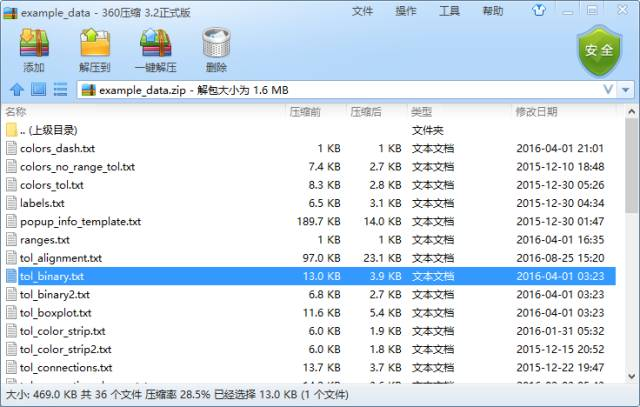Sort by 压缩后 column header

coord(366,111)
